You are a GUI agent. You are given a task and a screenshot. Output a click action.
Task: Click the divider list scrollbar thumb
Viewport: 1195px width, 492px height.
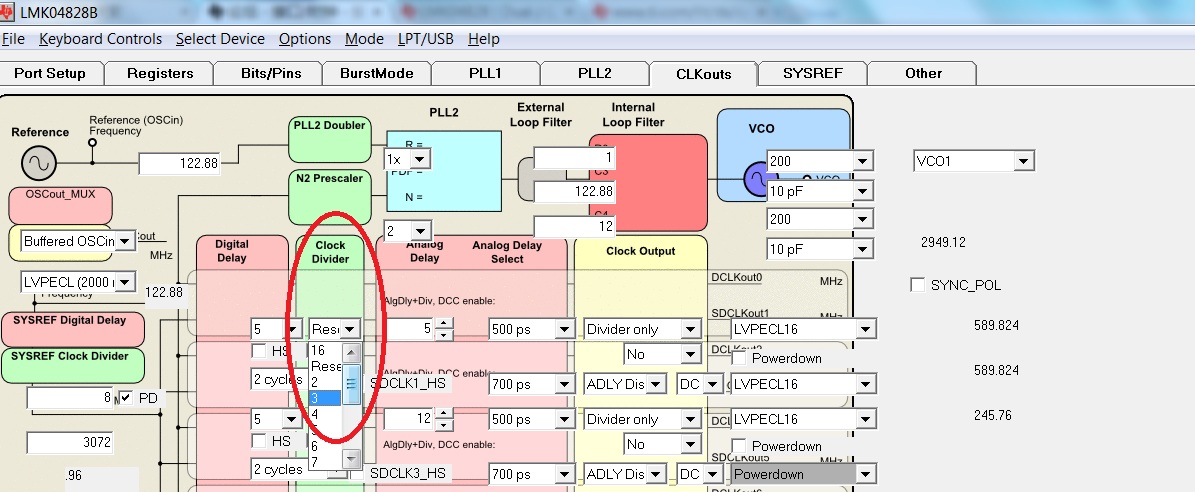(x=351, y=384)
